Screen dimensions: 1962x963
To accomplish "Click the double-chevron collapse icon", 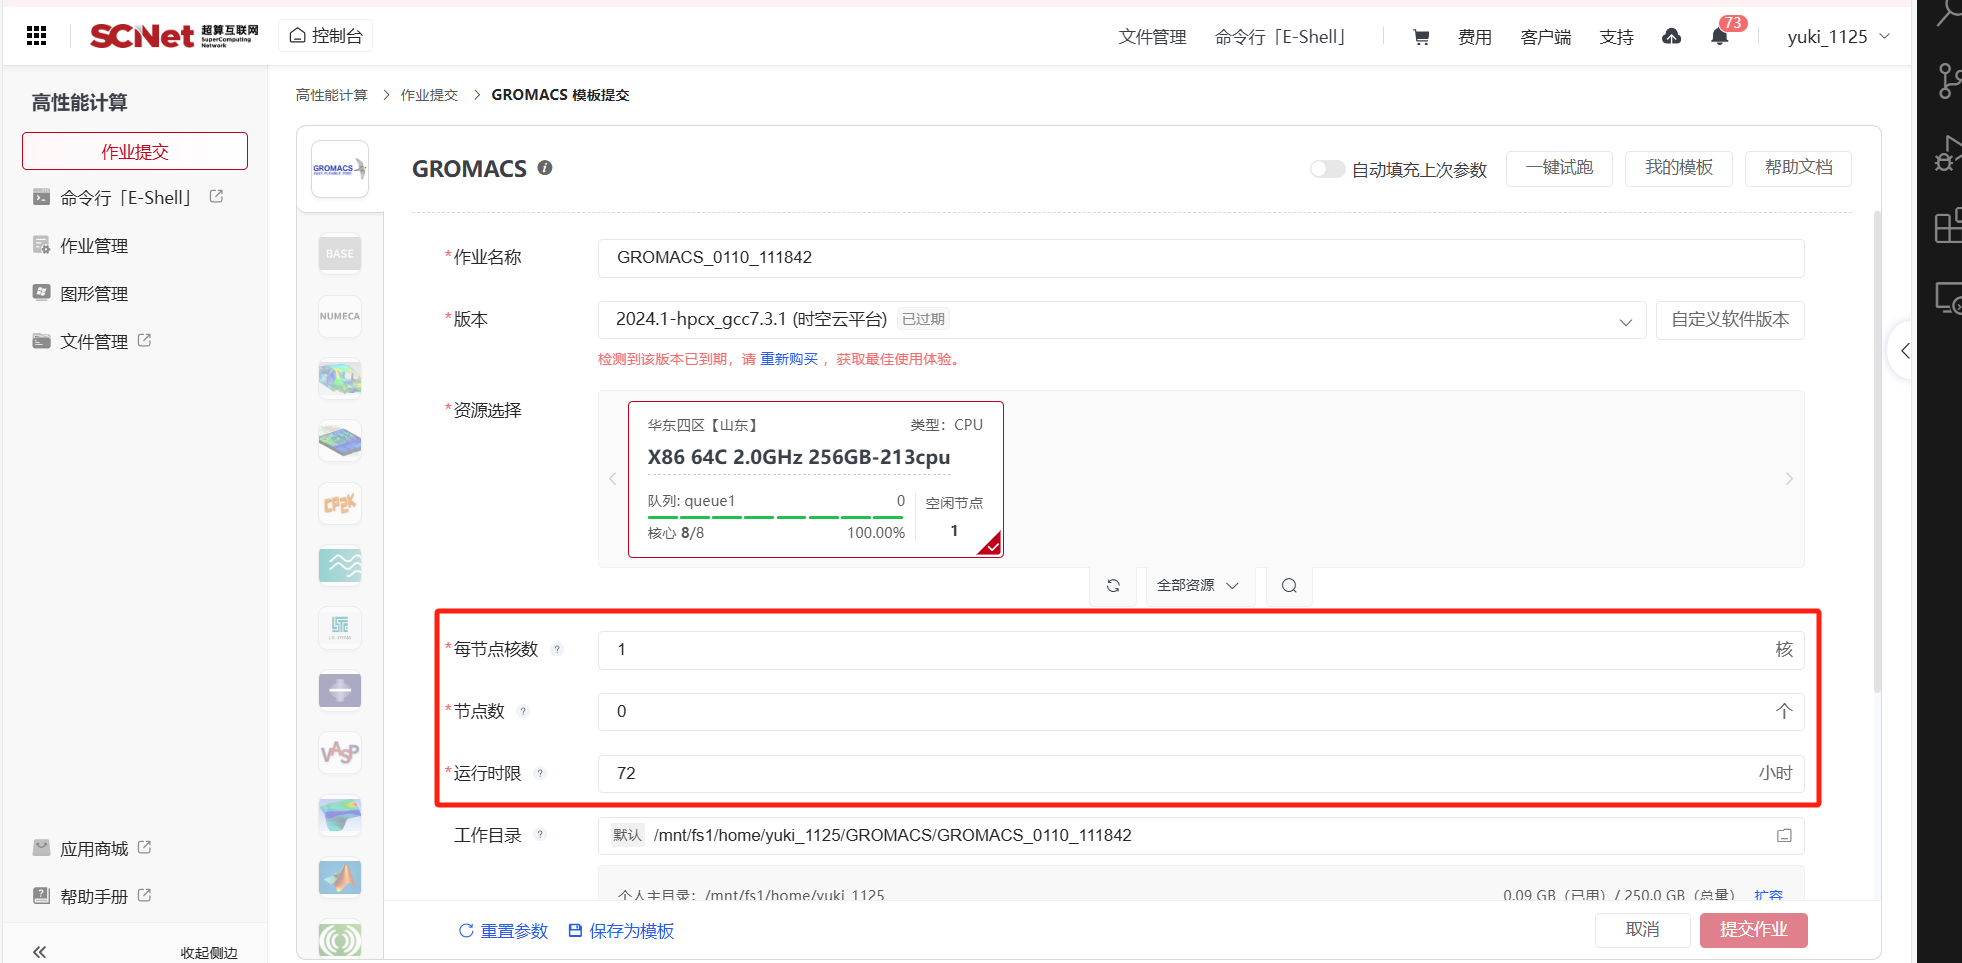I will coord(39,952).
